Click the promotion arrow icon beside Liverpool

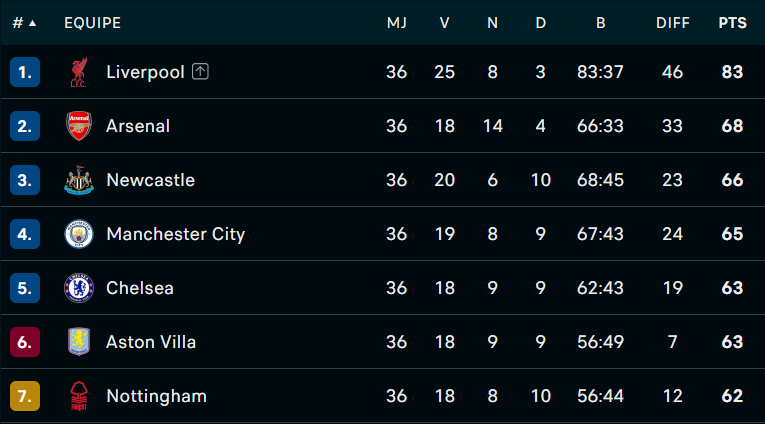[200, 72]
